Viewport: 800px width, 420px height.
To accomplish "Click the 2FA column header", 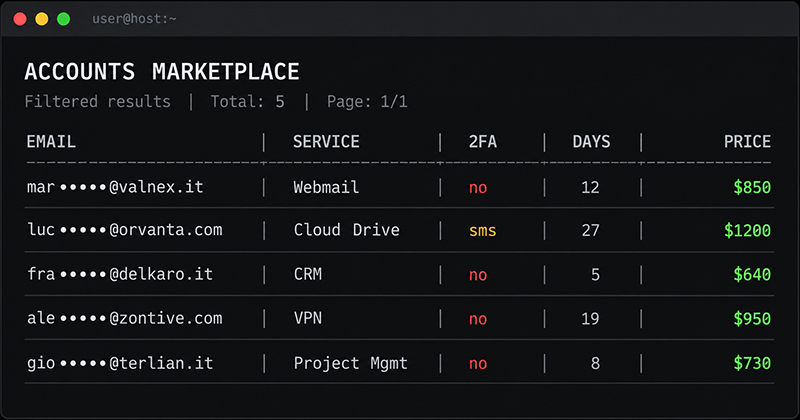I will coord(483,141).
